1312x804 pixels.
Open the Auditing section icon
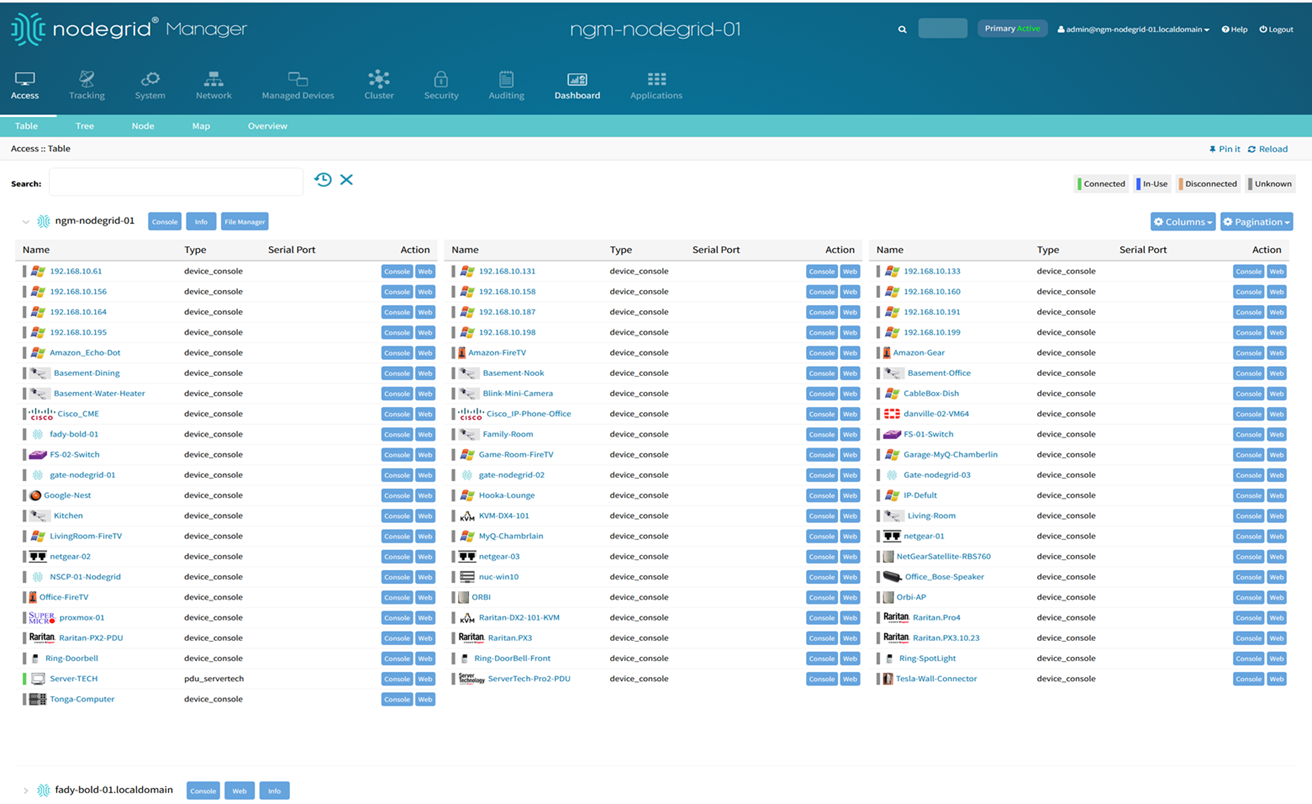(506, 79)
